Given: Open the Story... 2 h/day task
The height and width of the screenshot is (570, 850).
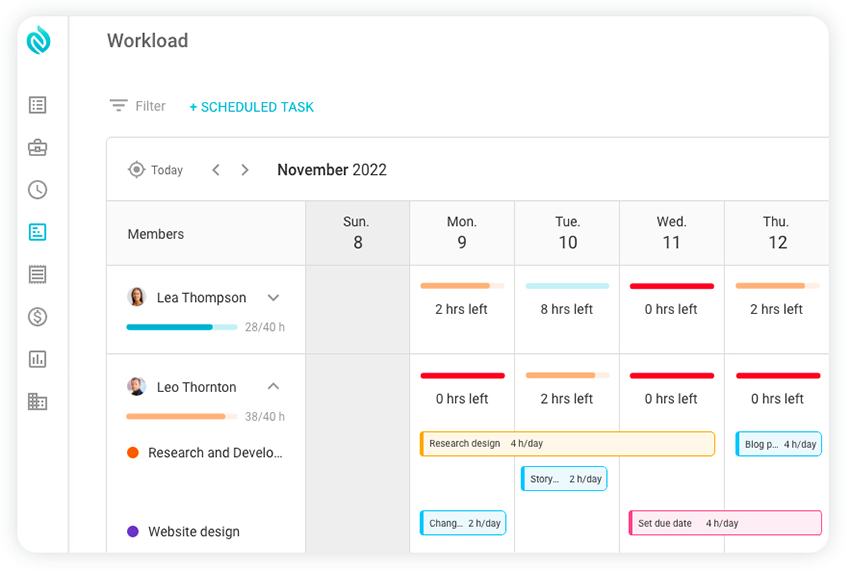Looking at the screenshot, I should 564,479.
